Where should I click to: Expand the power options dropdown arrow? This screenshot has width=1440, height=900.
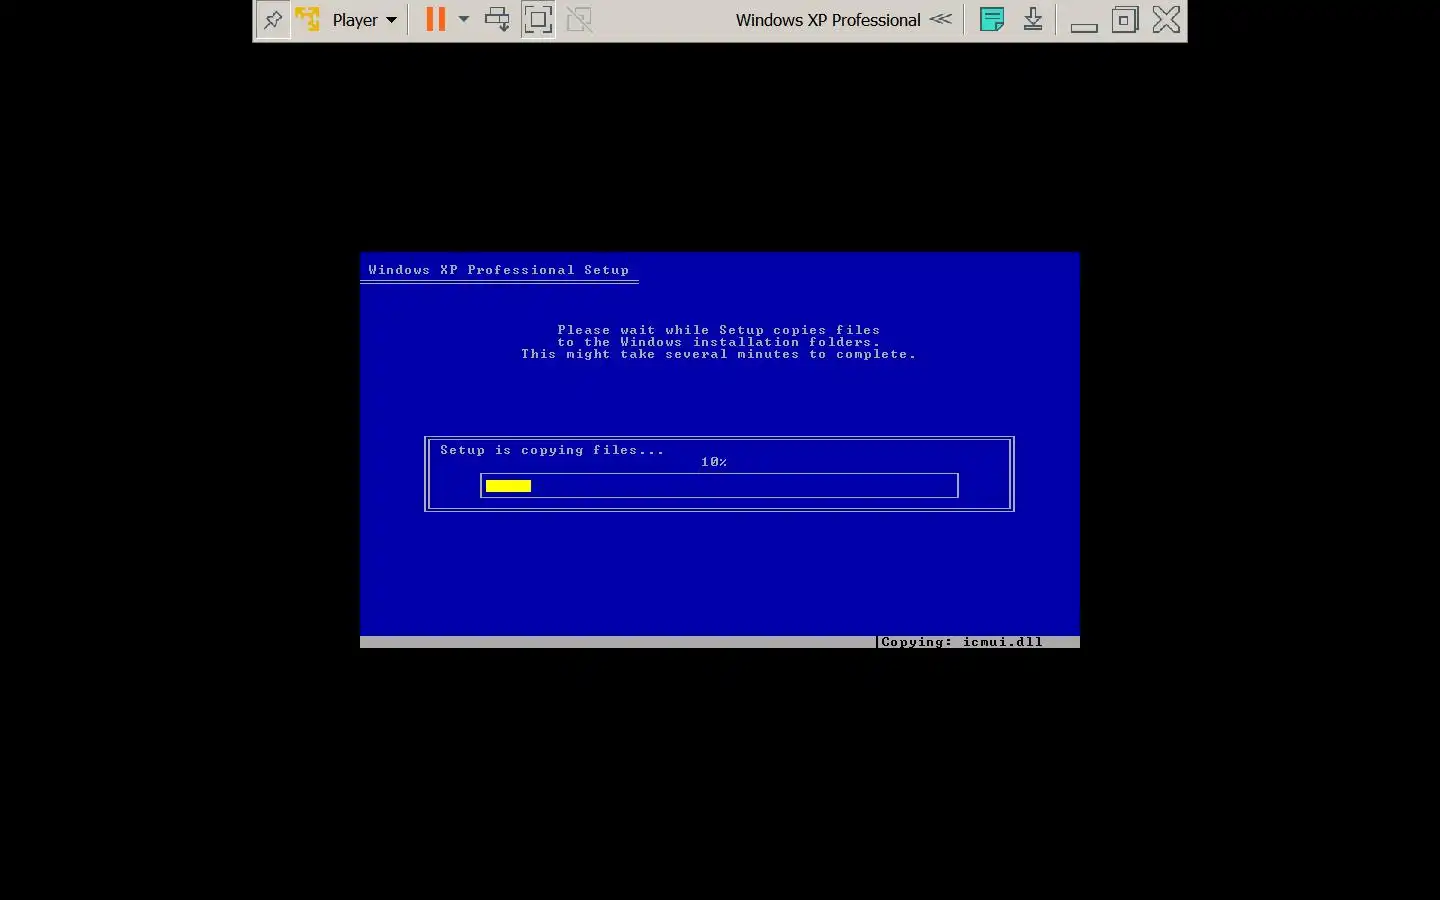(464, 20)
